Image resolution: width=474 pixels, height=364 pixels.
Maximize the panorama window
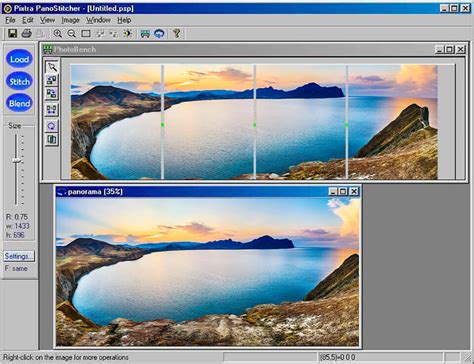pyautogui.click(x=343, y=192)
